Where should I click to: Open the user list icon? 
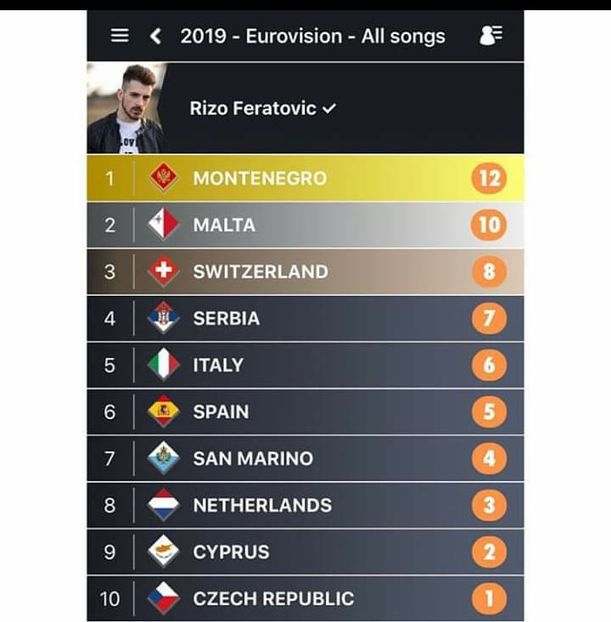click(490, 36)
